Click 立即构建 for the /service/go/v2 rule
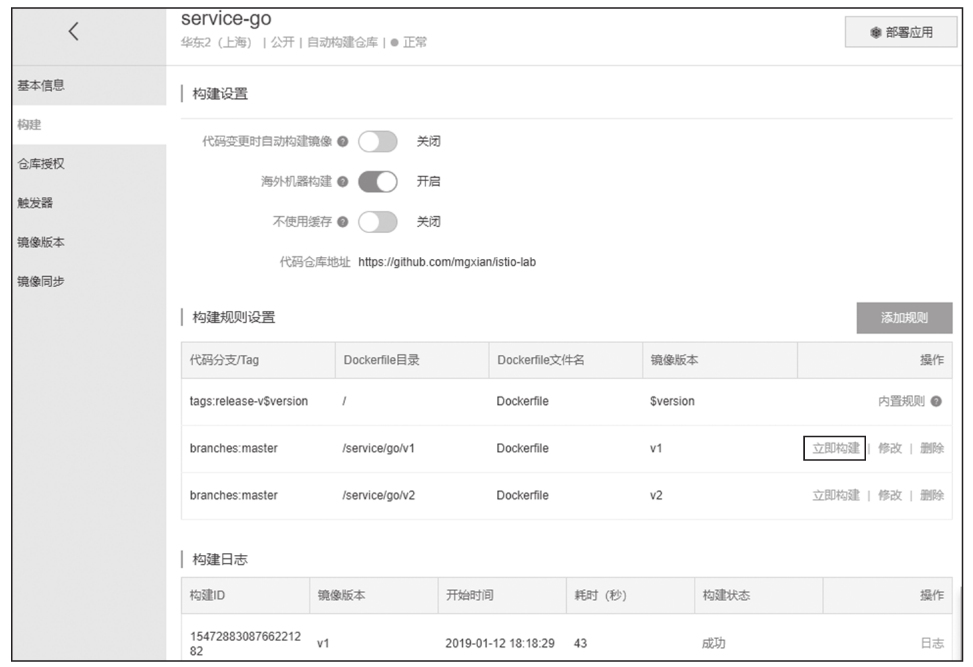 coord(835,495)
